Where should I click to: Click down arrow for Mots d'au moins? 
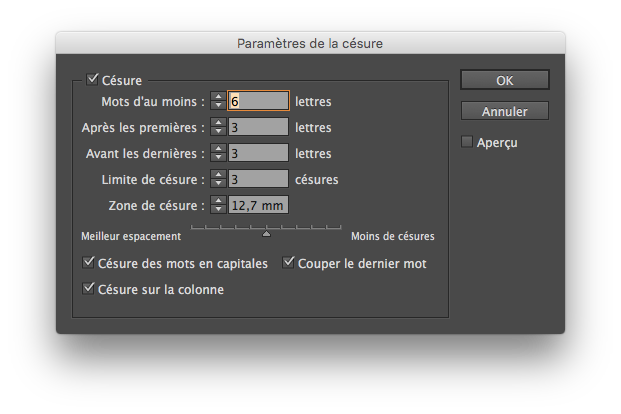pos(218,106)
